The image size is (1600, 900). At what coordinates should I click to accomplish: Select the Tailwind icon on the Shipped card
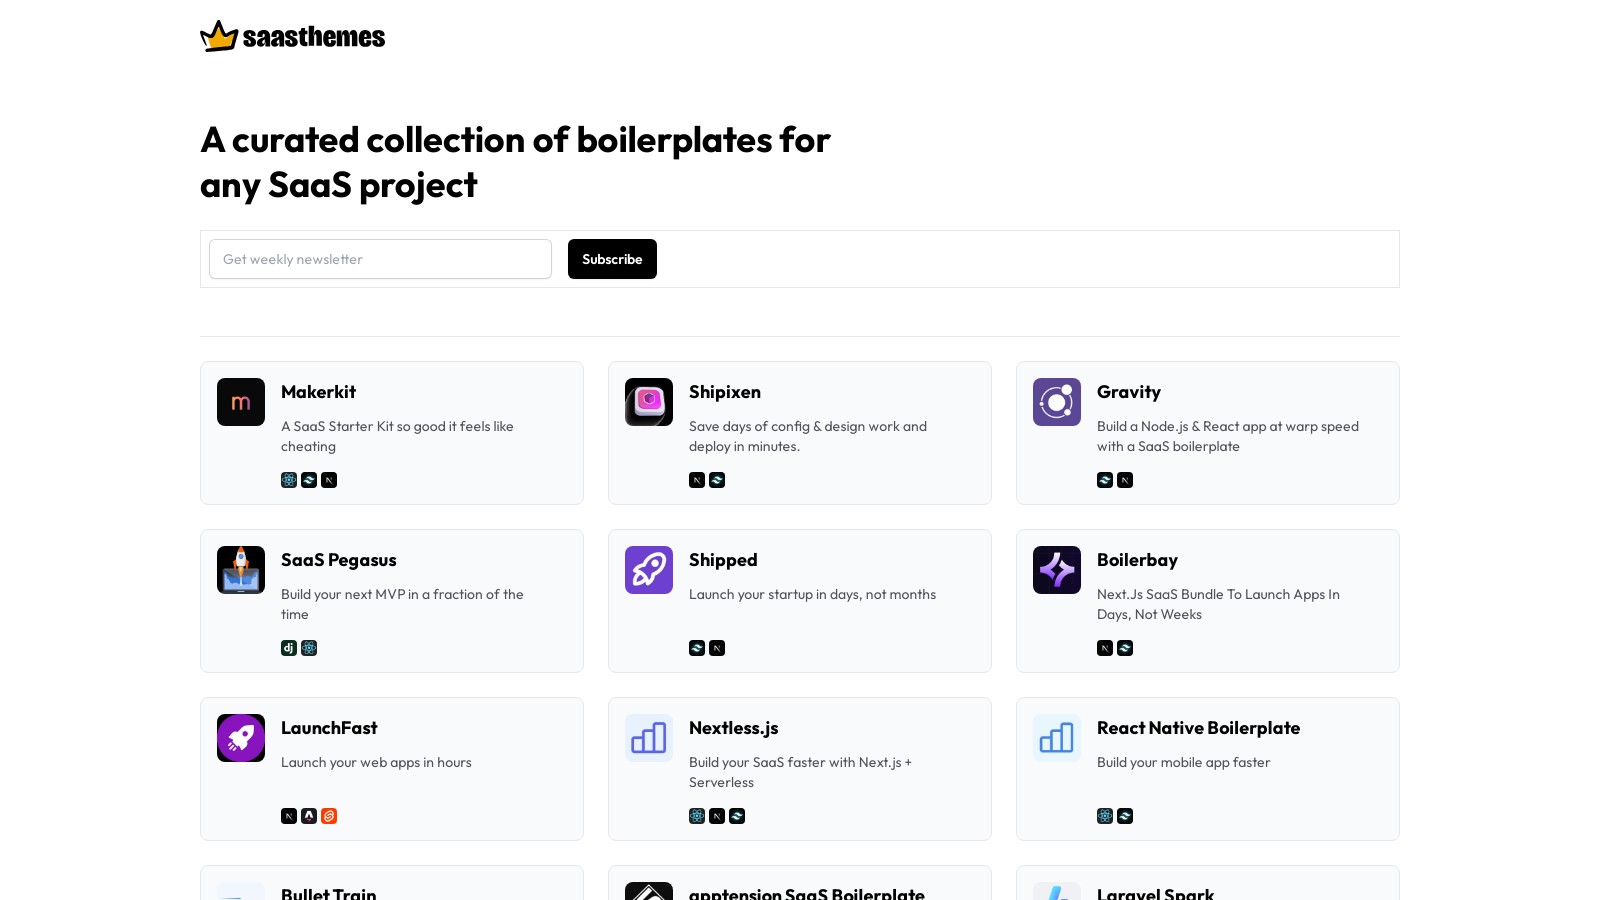[x=697, y=648]
